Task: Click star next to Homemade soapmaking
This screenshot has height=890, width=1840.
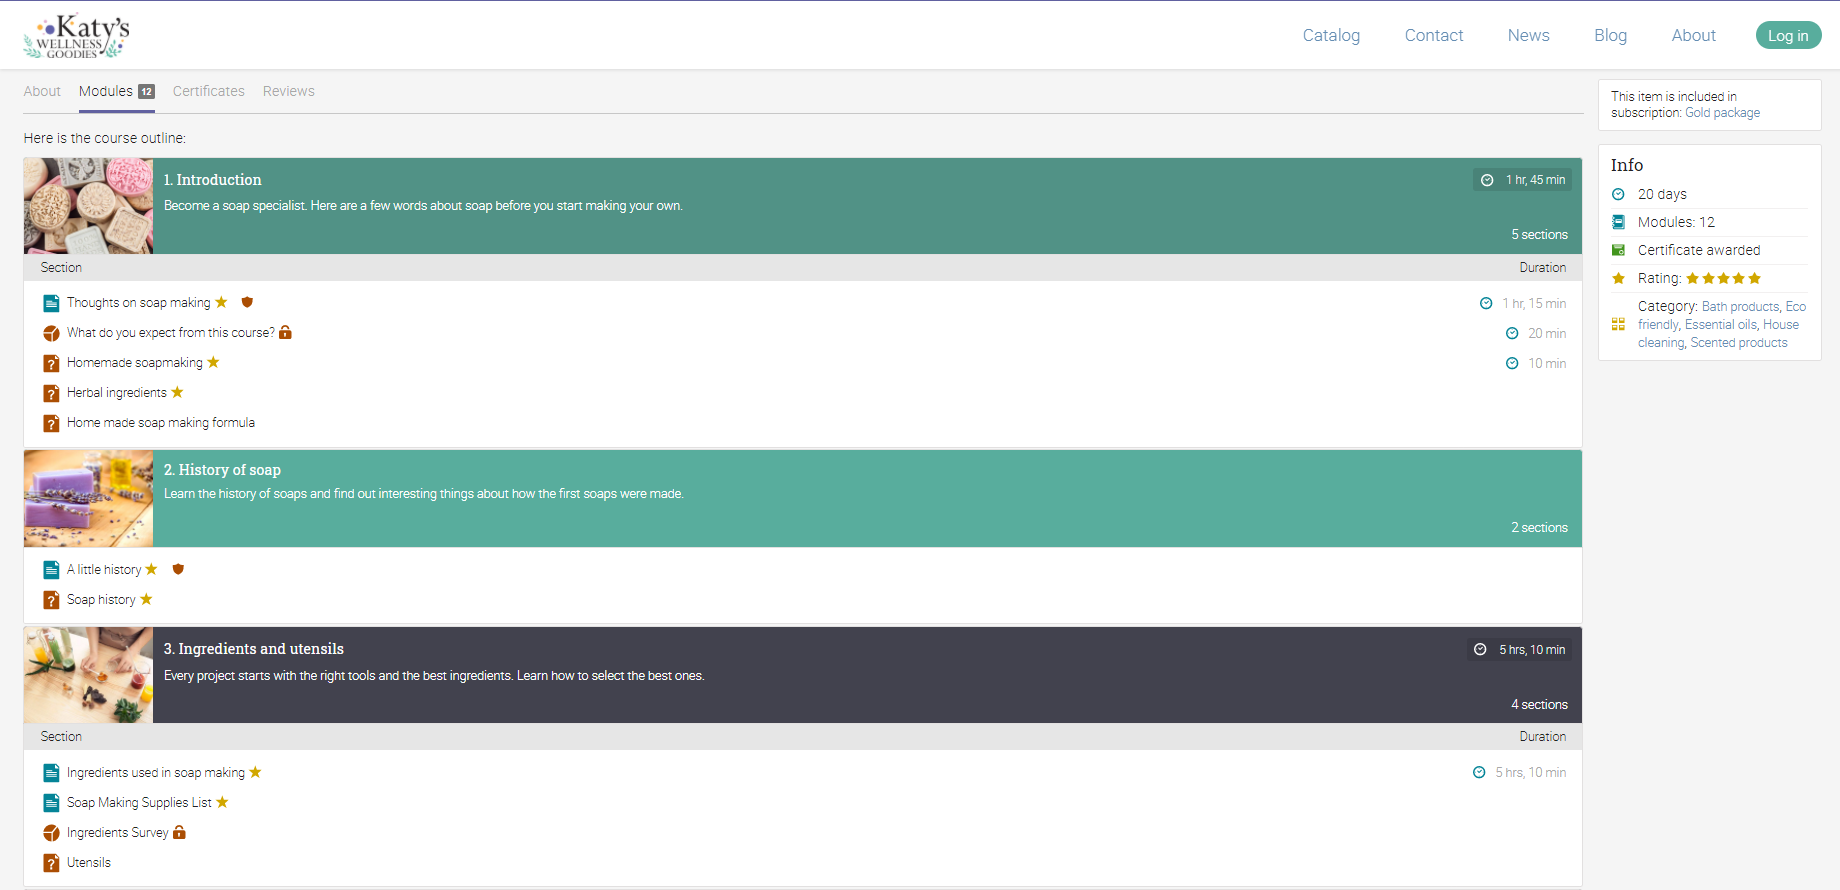Action: [213, 362]
